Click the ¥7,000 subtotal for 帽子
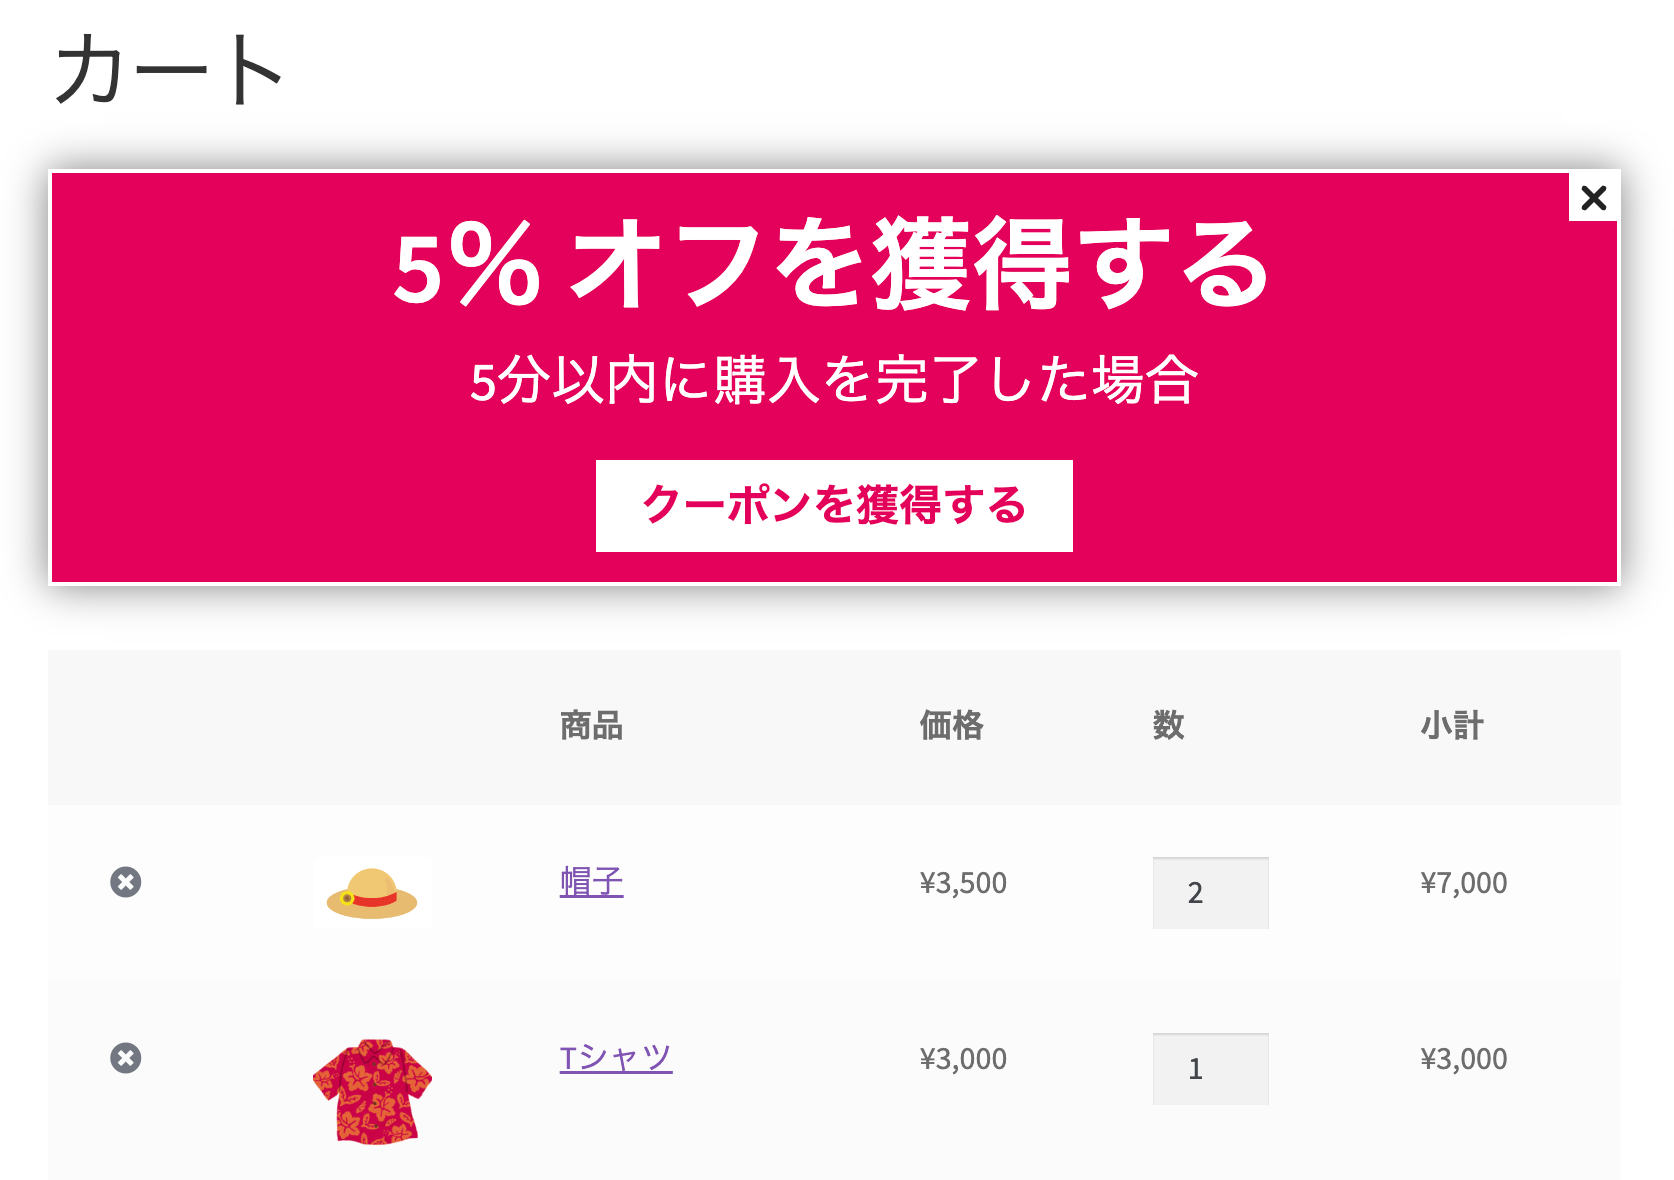Screen dimensions: 1674x1180 [1464, 883]
